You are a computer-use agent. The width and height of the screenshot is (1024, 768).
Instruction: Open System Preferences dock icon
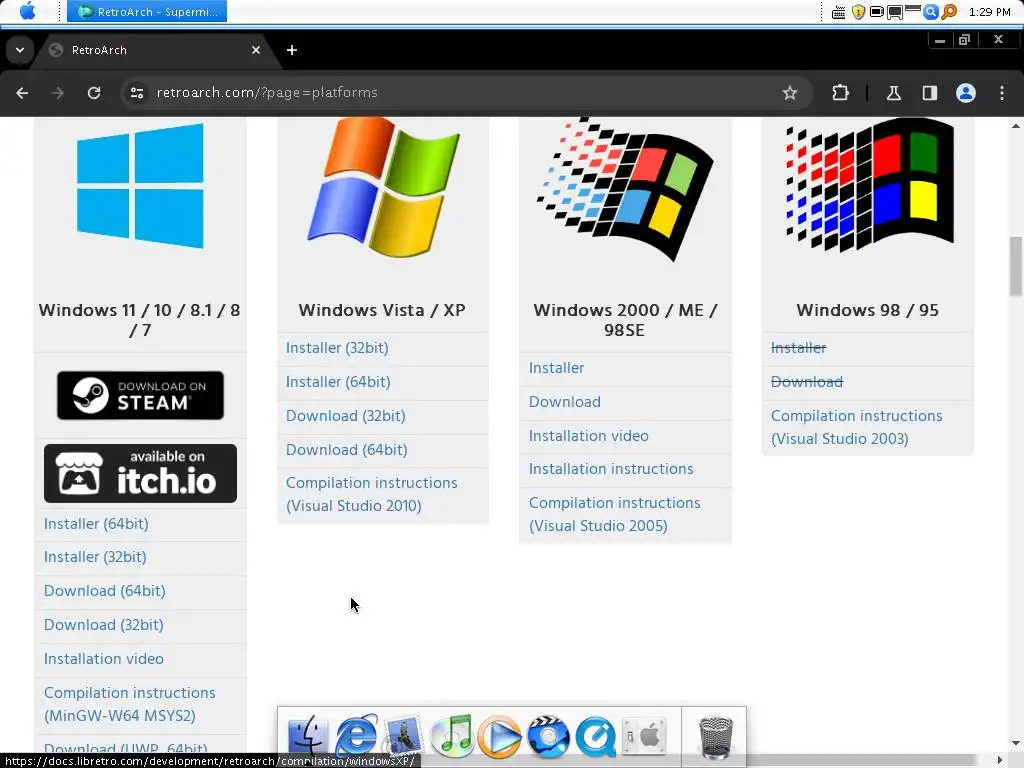(x=644, y=736)
